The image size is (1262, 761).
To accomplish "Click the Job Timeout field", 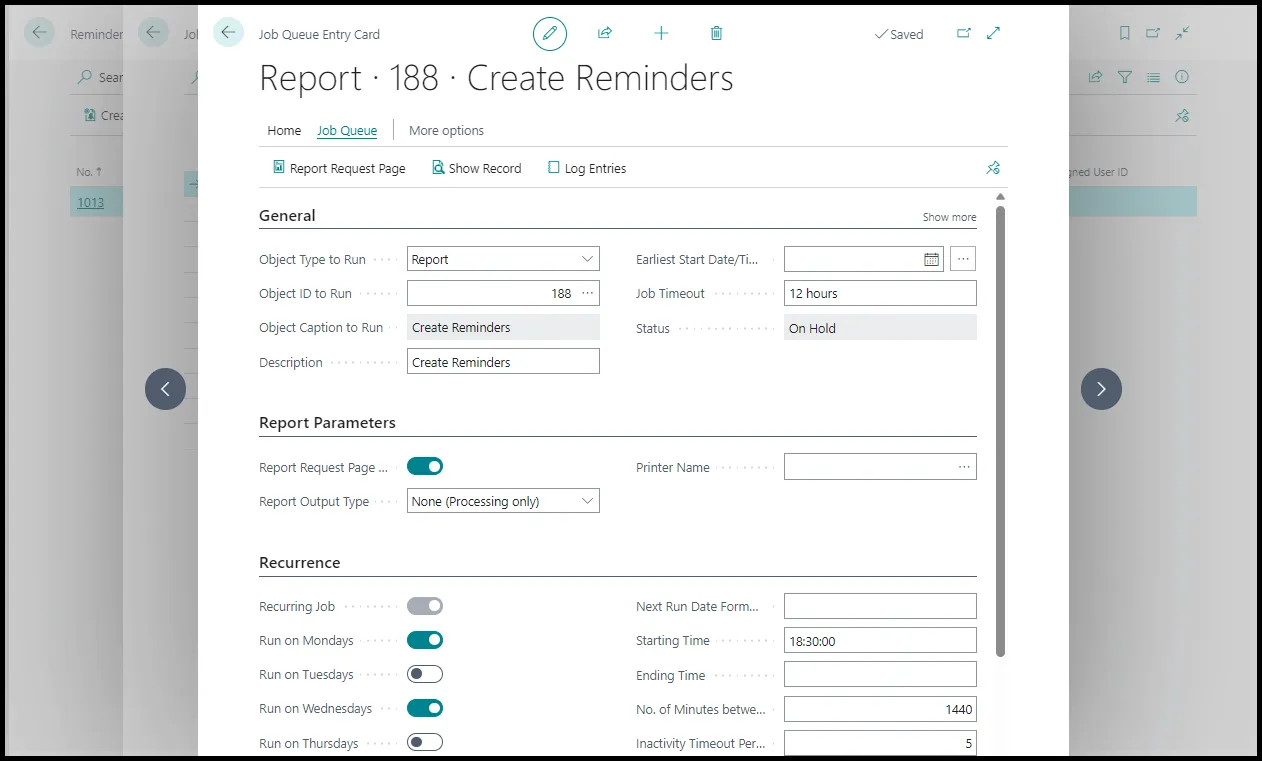I will pyautogui.click(x=880, y=293).
